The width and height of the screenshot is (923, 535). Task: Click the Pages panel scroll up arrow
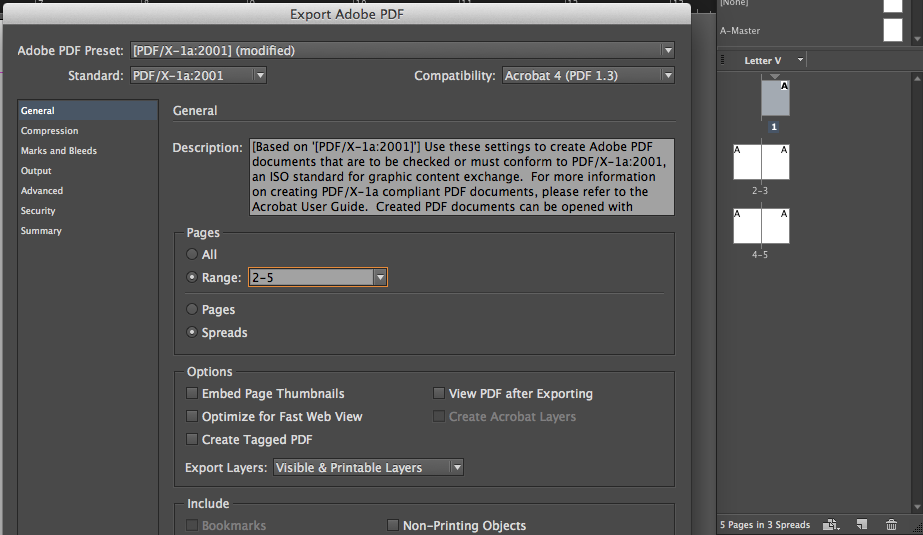[x=917, y=78]
